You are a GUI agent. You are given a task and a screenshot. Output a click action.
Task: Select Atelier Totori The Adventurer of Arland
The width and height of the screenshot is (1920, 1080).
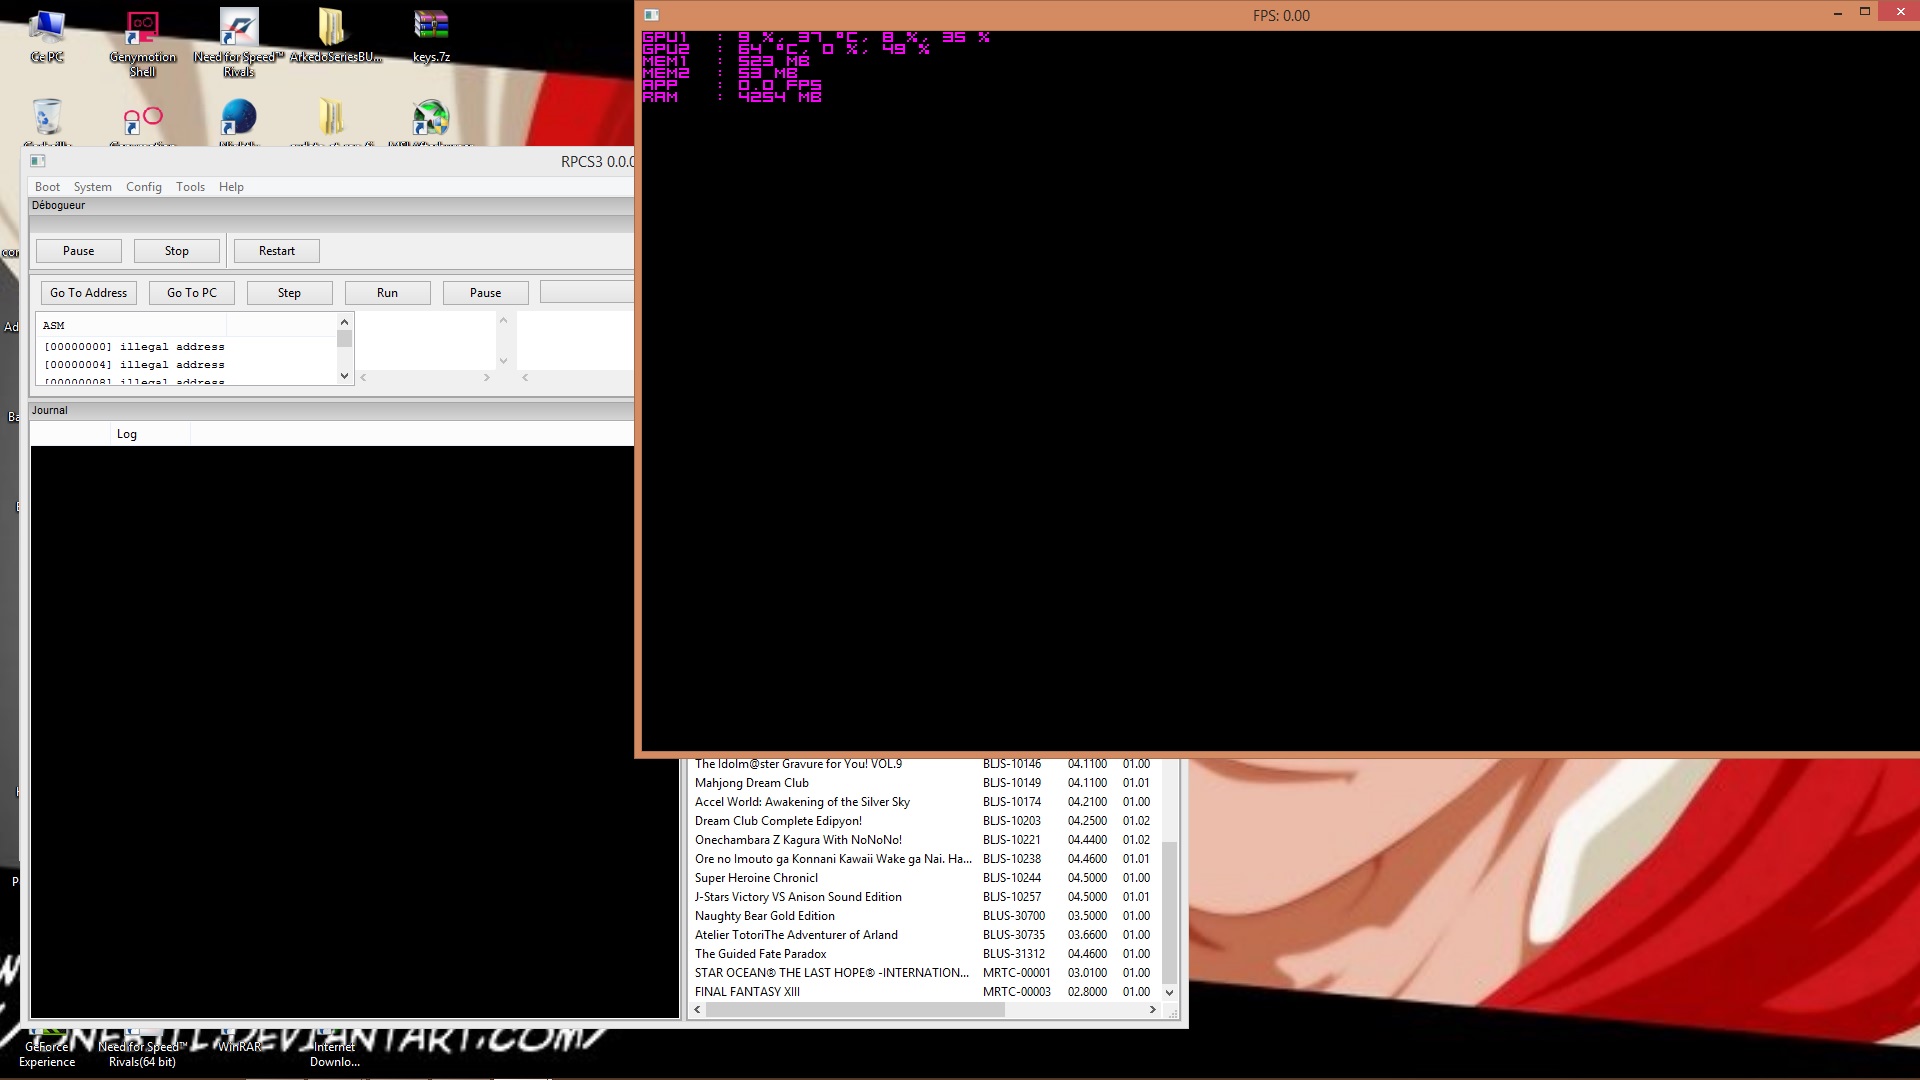923,935
